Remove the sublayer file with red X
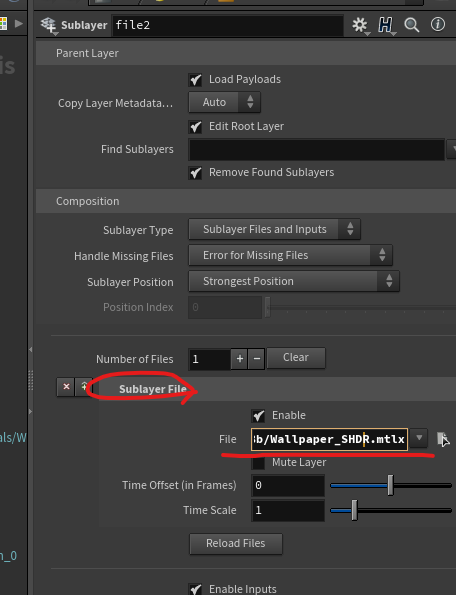Image resolution: width=456 pixels, height=595 pixels. coord(66,387)
